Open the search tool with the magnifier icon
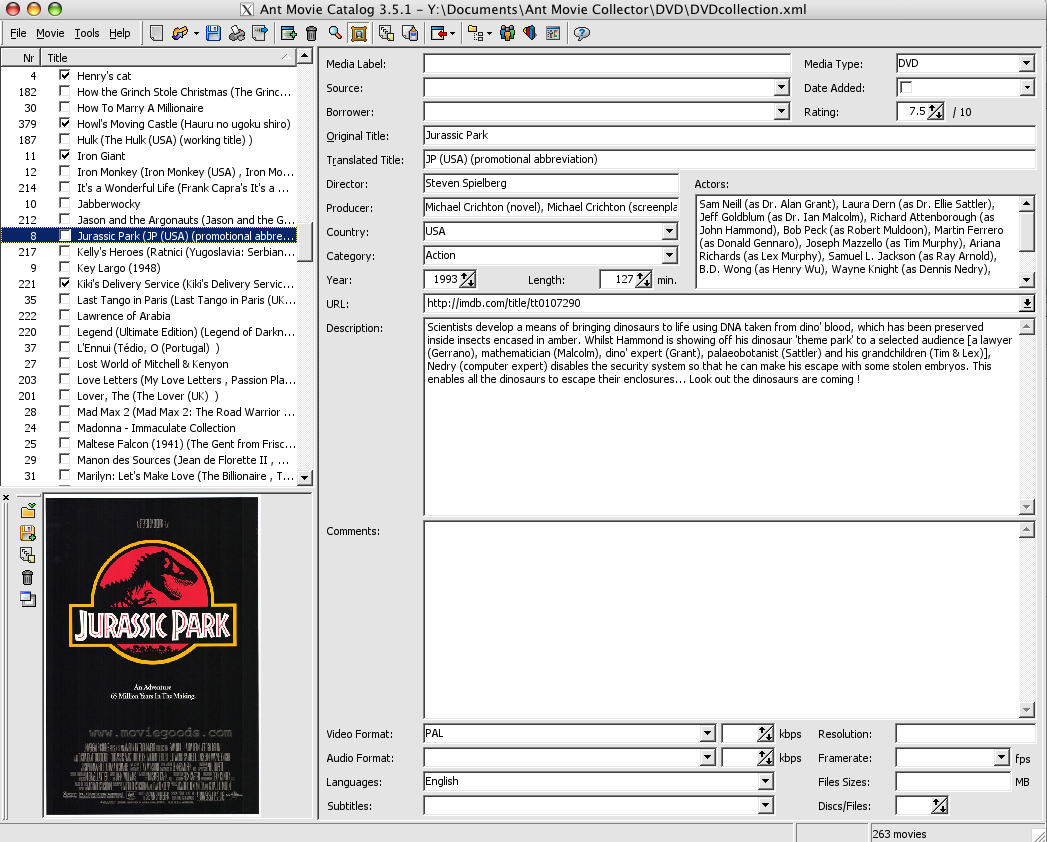The width and height of the screenshot is (1047, 842). tap(333, 33)
